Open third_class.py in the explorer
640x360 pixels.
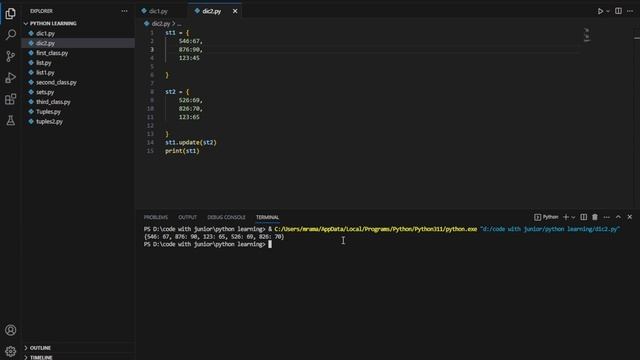click(x=53, y=102)
